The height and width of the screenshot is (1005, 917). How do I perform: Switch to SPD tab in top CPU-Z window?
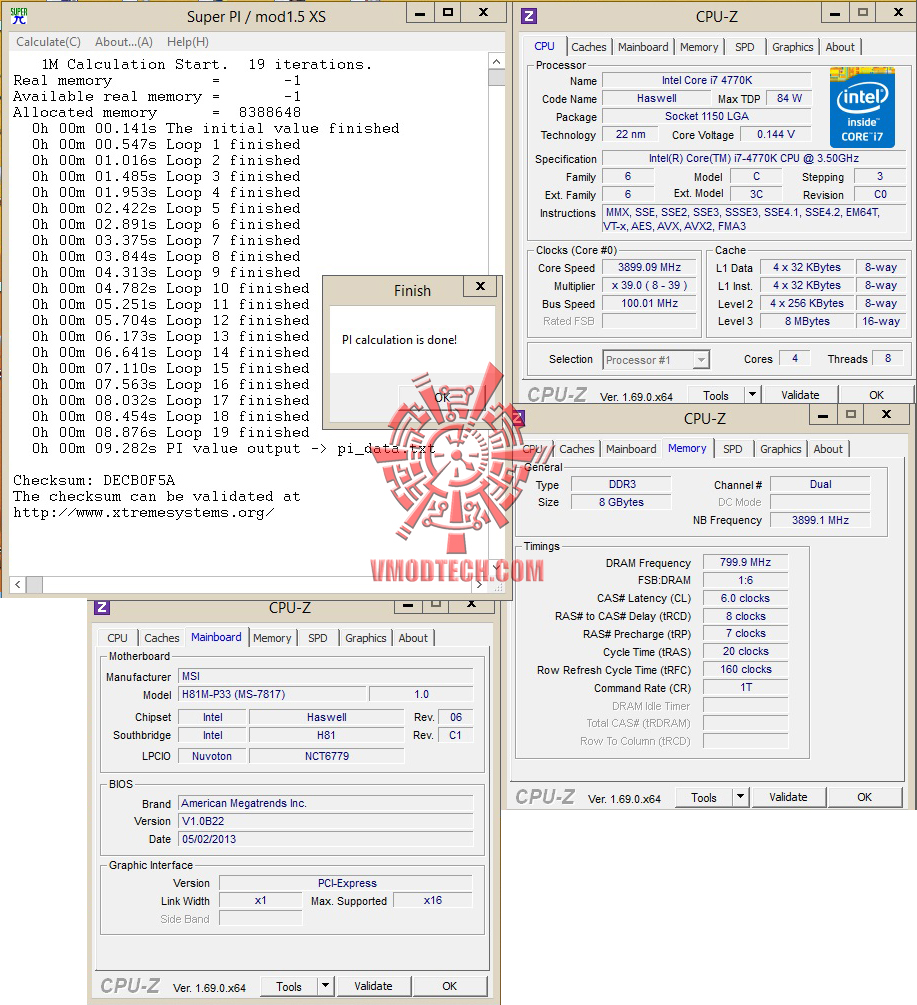[744, 47]
